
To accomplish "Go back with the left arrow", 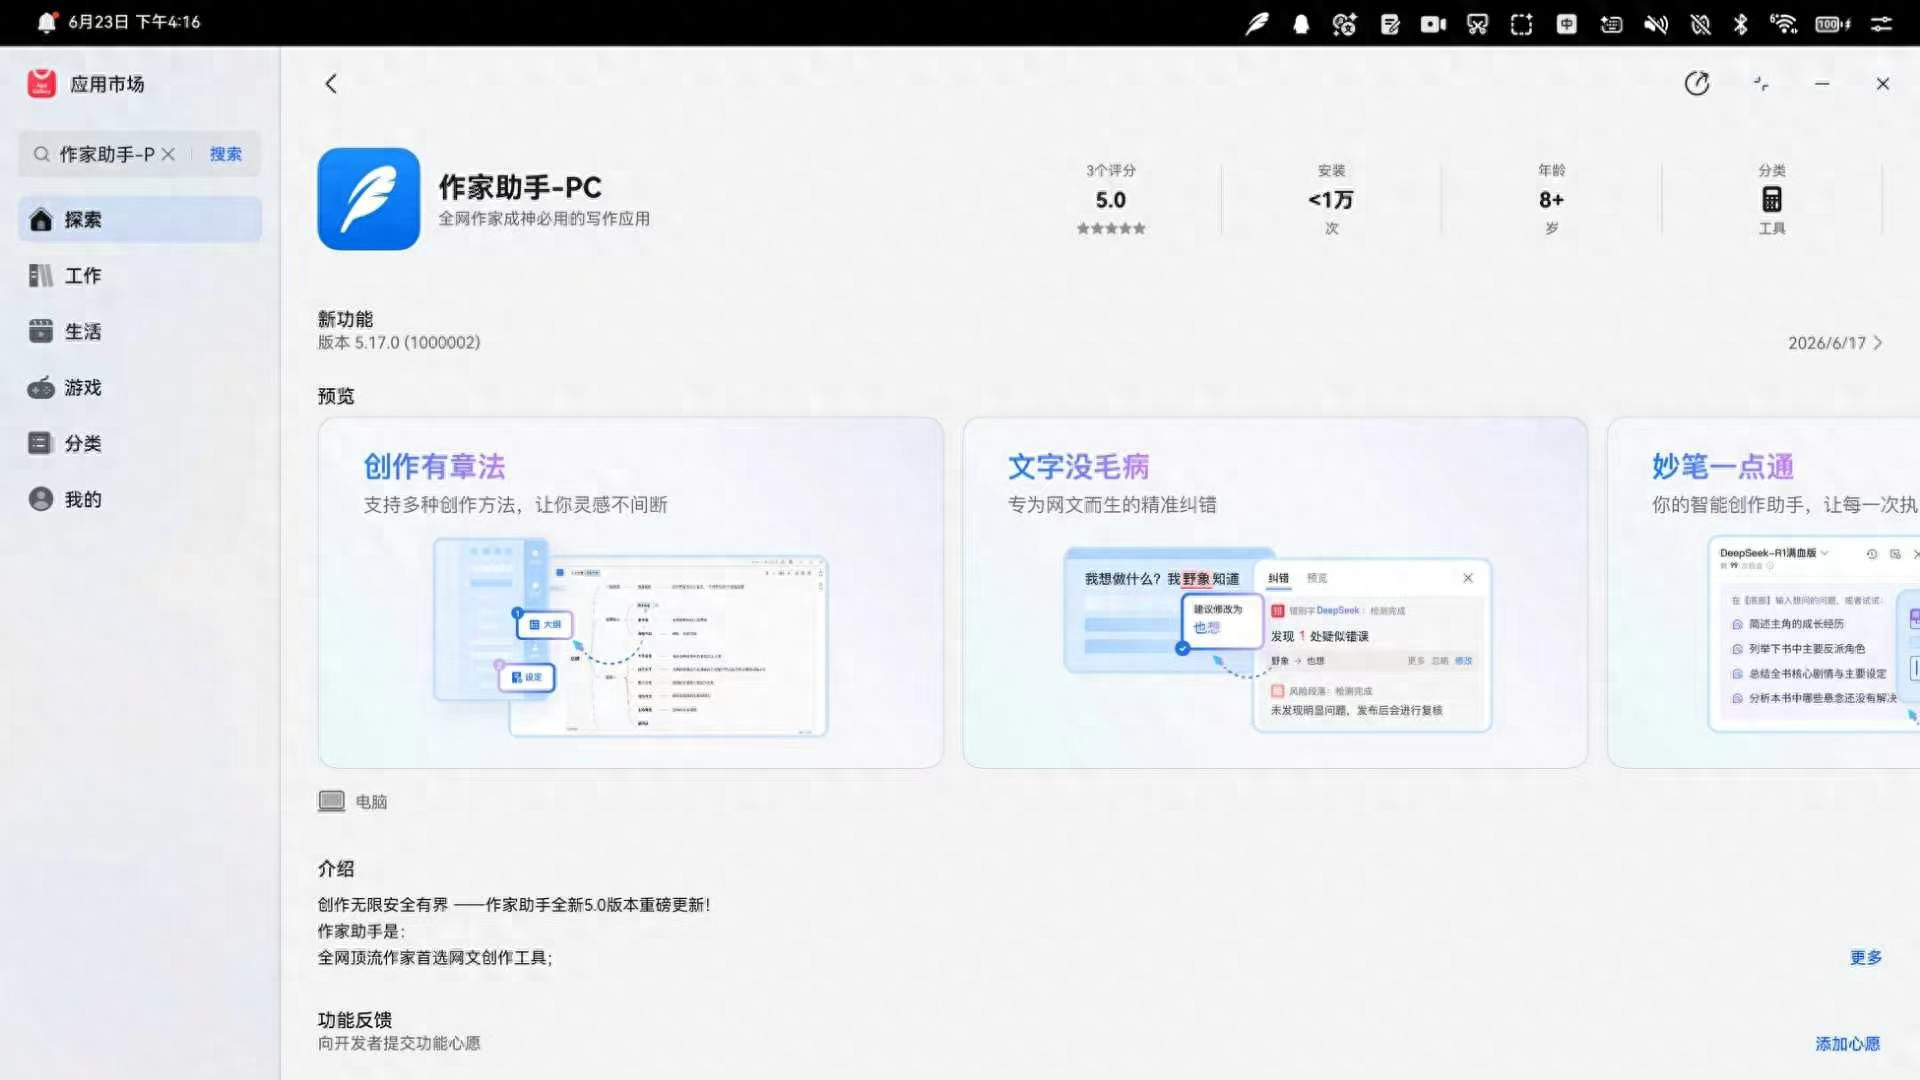I will [331, 84].
